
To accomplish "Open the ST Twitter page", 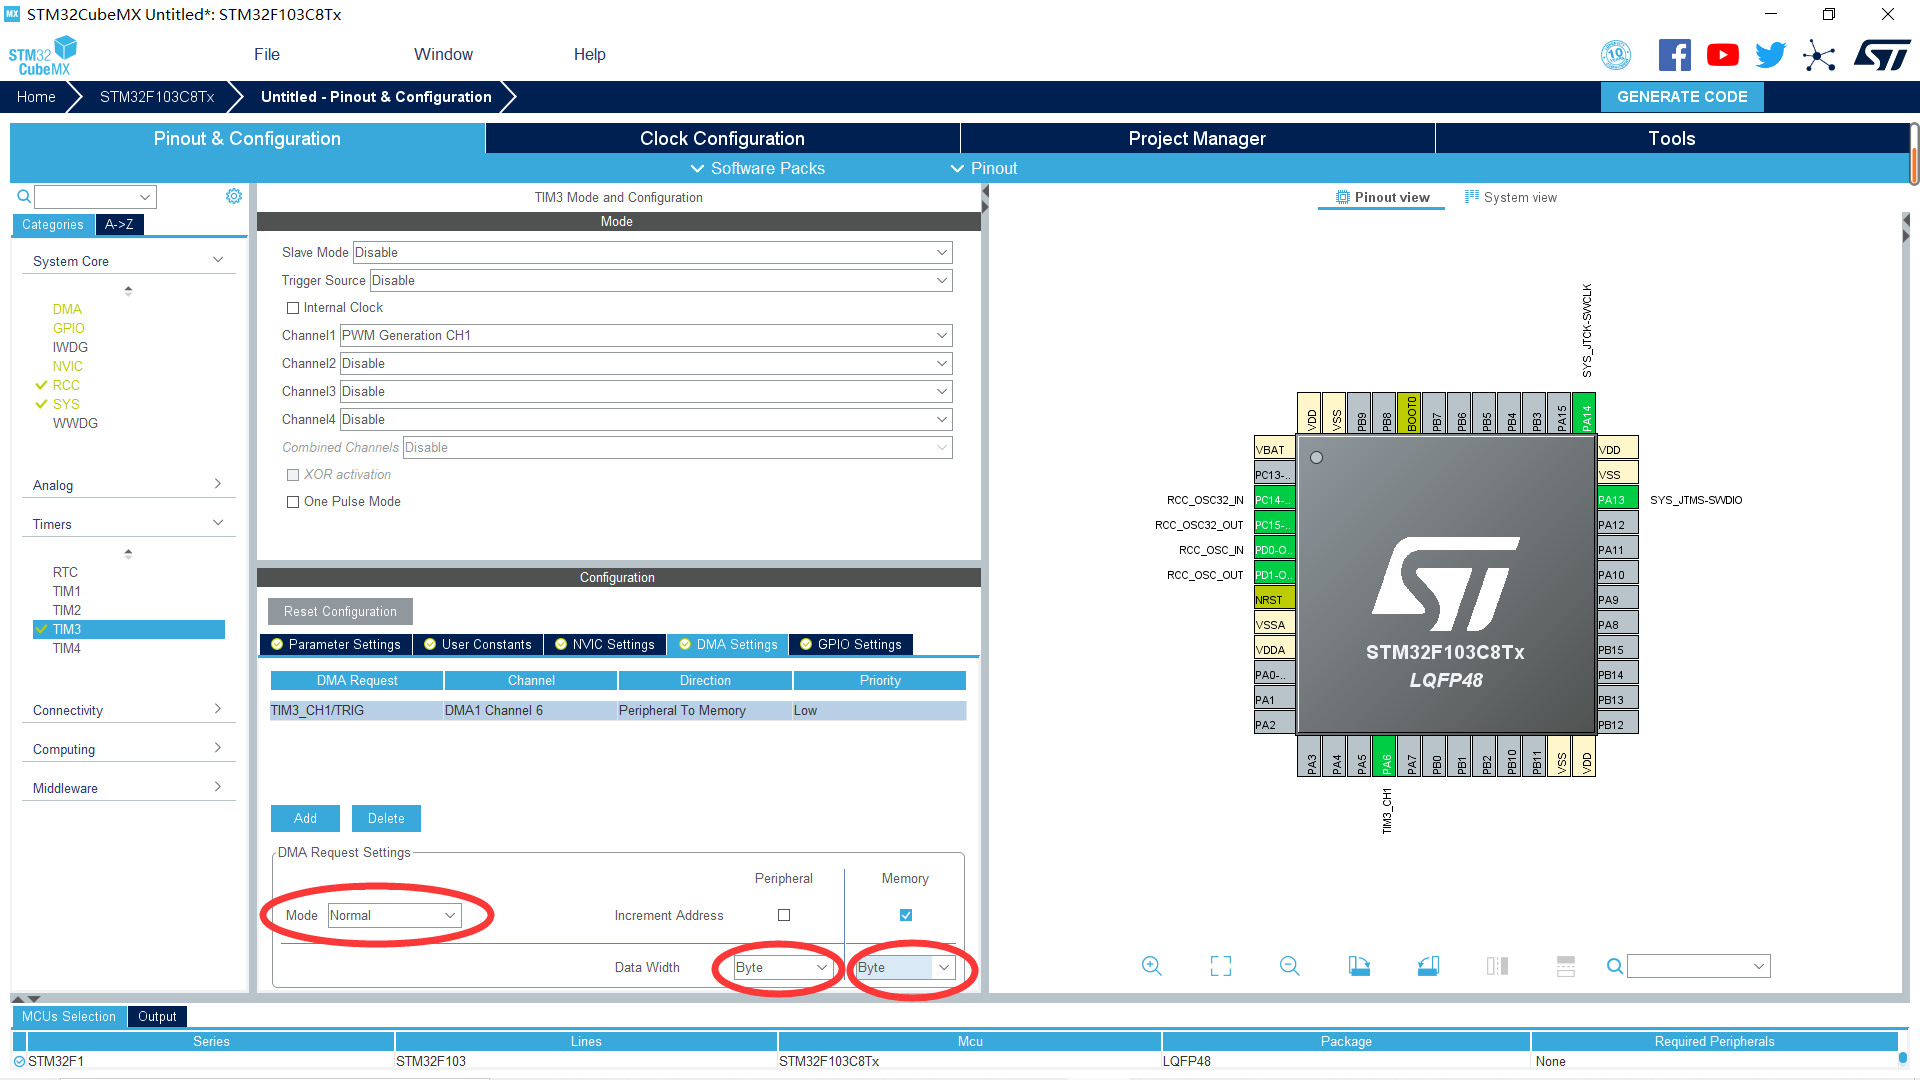I will 1770,54.
